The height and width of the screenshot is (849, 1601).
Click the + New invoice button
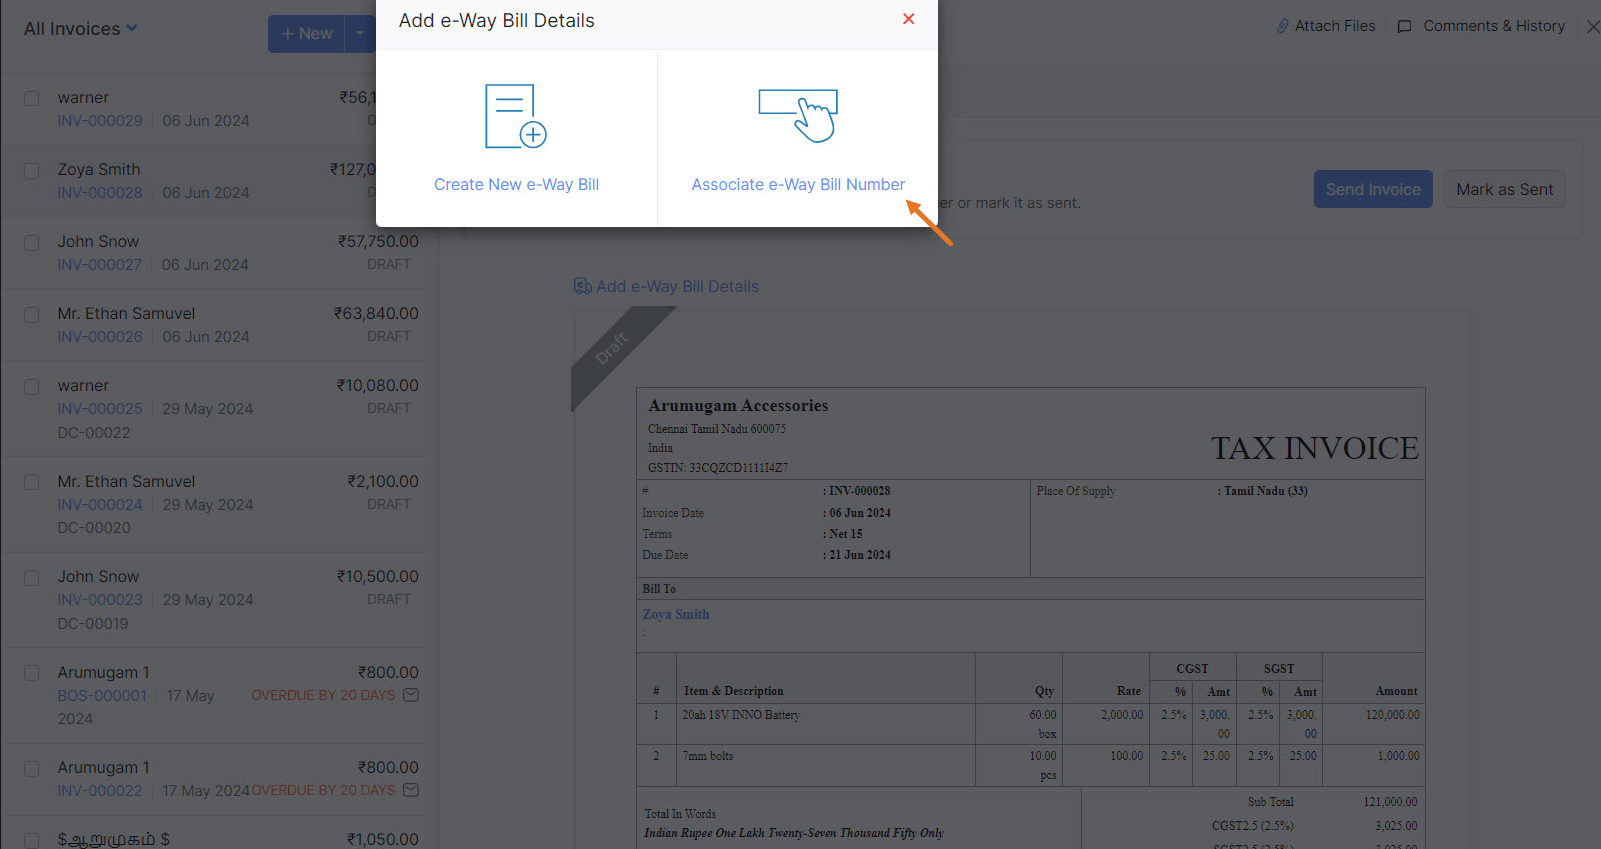[306, 34]
